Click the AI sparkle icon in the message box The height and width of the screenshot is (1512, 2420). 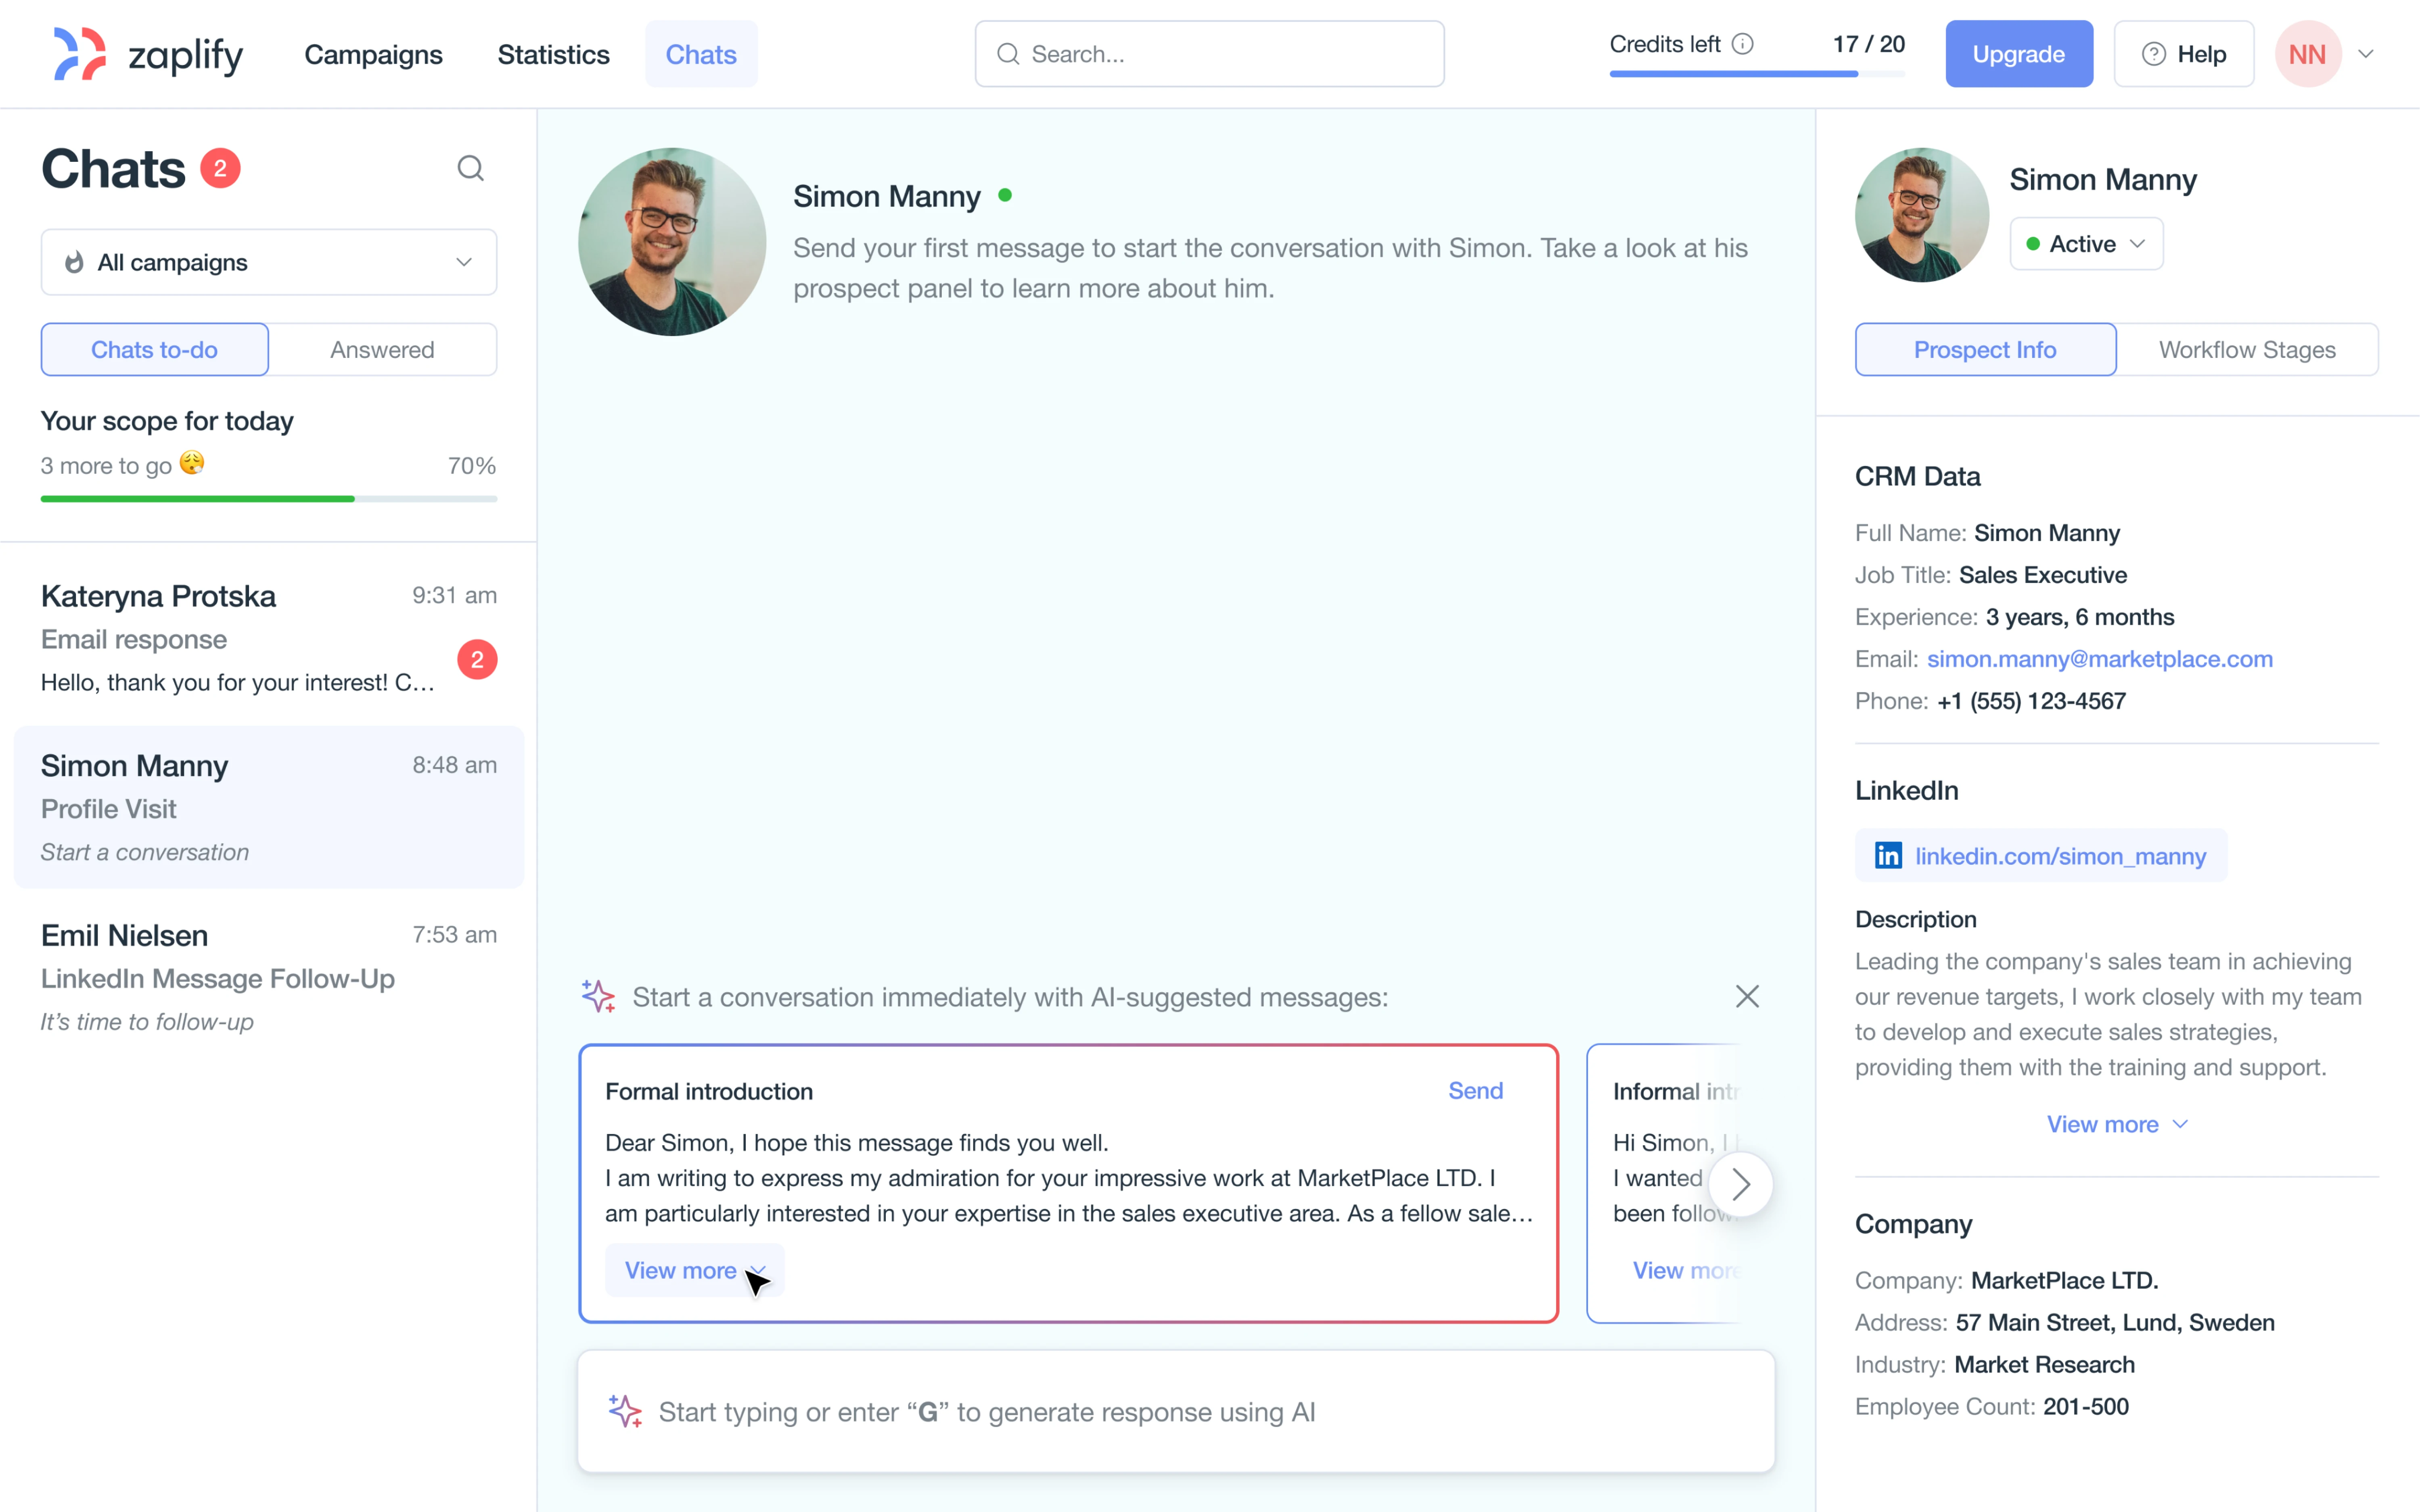coord(625,1411)
